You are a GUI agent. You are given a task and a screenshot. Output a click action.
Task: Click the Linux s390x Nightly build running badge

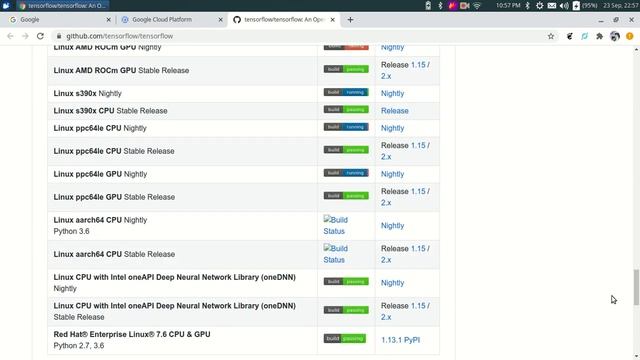(346, 92)
